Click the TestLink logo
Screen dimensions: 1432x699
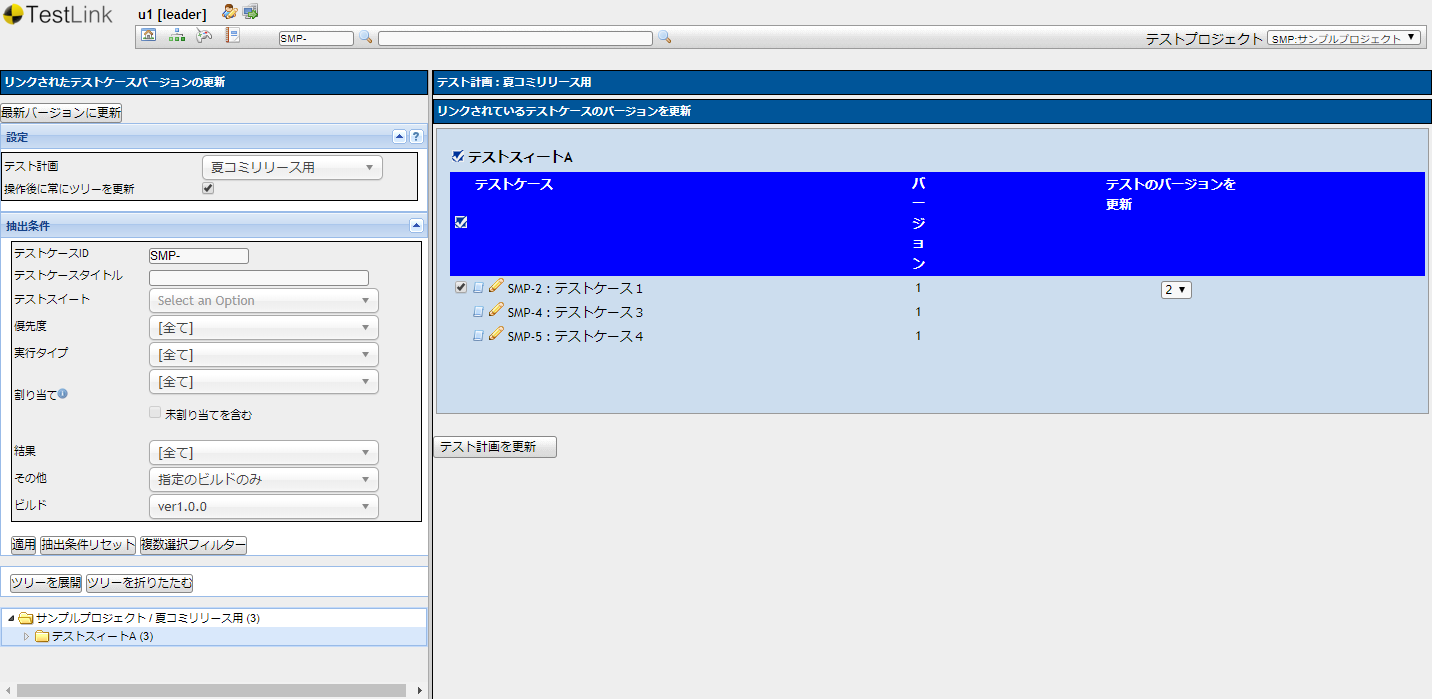(x=59, y=14)
